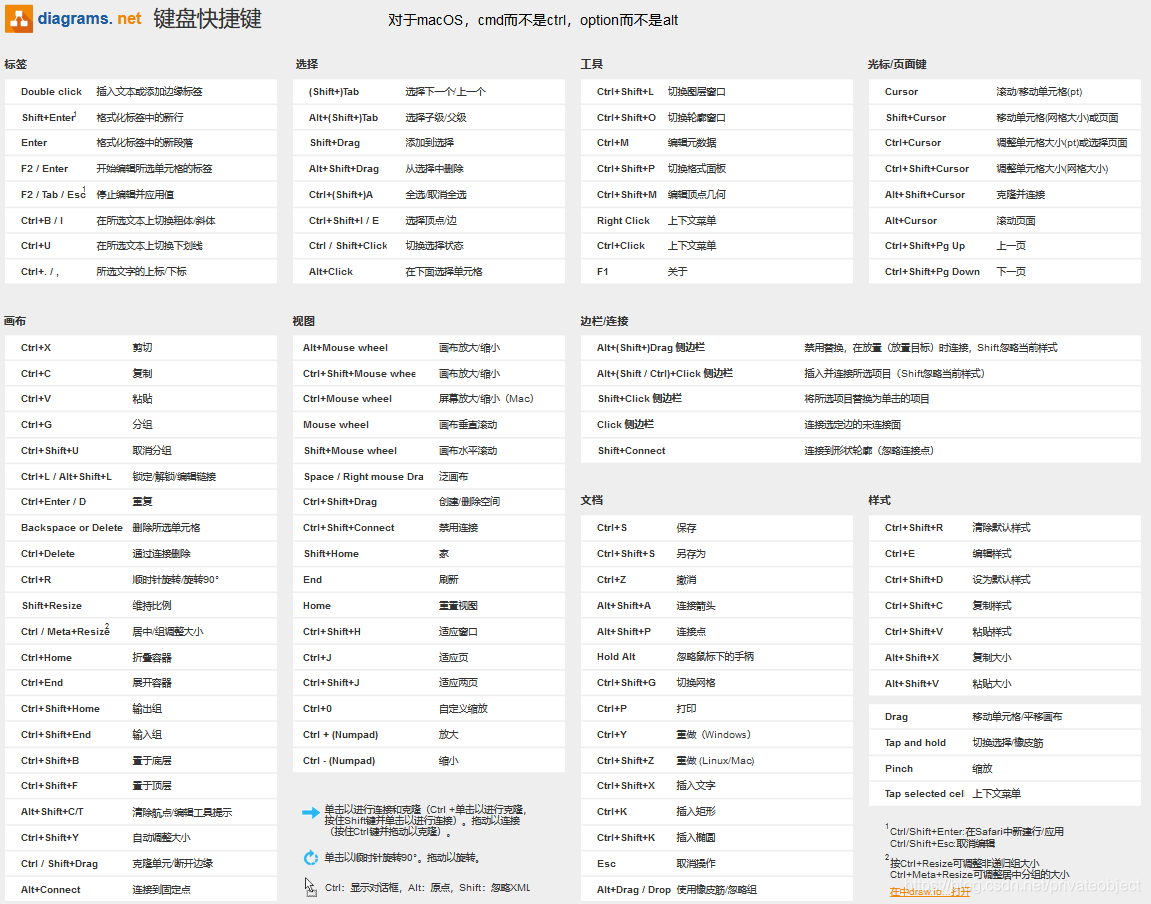
Task: Select the (Shift+)Tab shortcut row
Action: pos(429,92)
